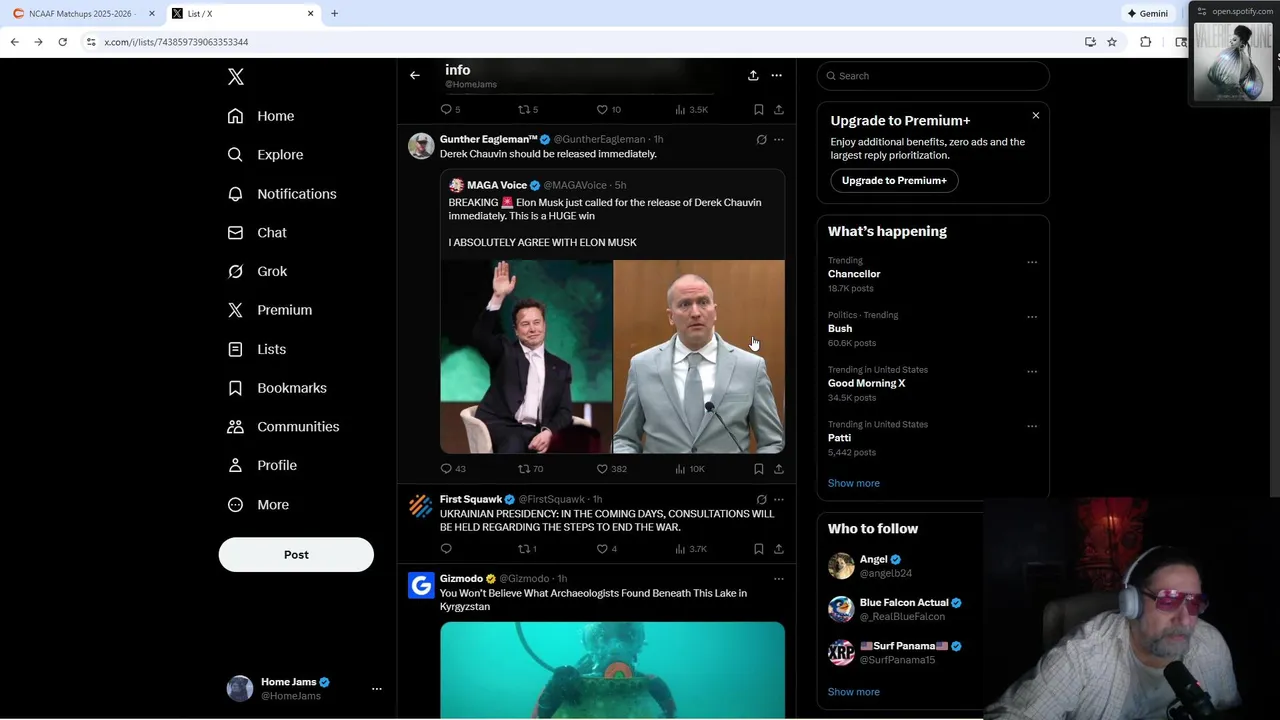Repost Gunther Eagleman's Chauvin post
This screenshot has height=720, width=1280.
point(524,468)
